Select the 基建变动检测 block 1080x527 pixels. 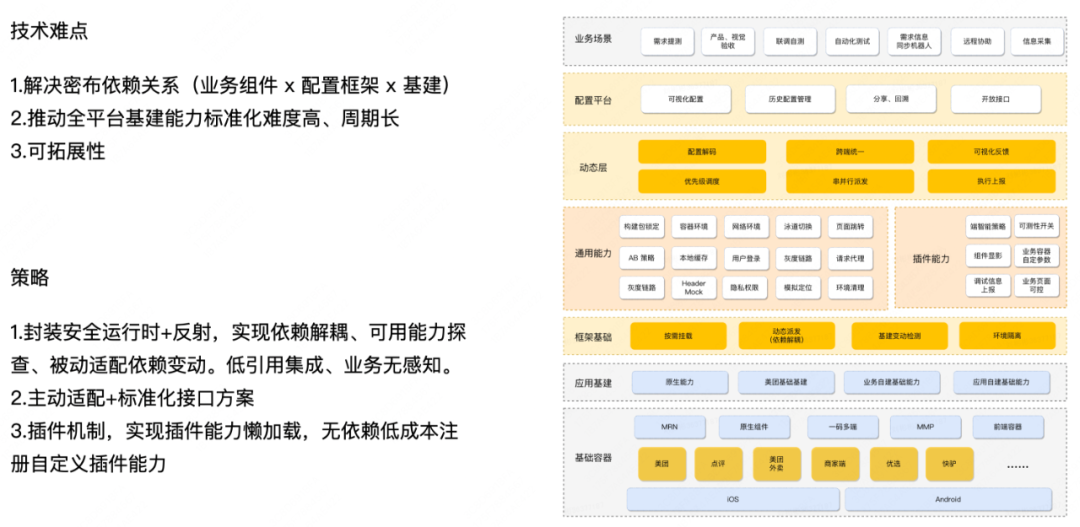pos(900,336)
